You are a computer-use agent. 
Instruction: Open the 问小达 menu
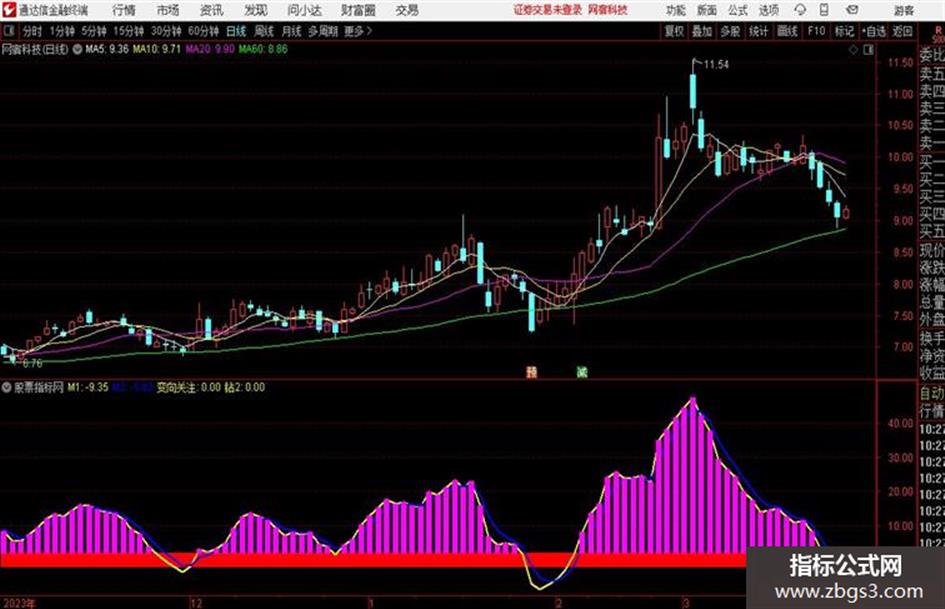point(304,10)
